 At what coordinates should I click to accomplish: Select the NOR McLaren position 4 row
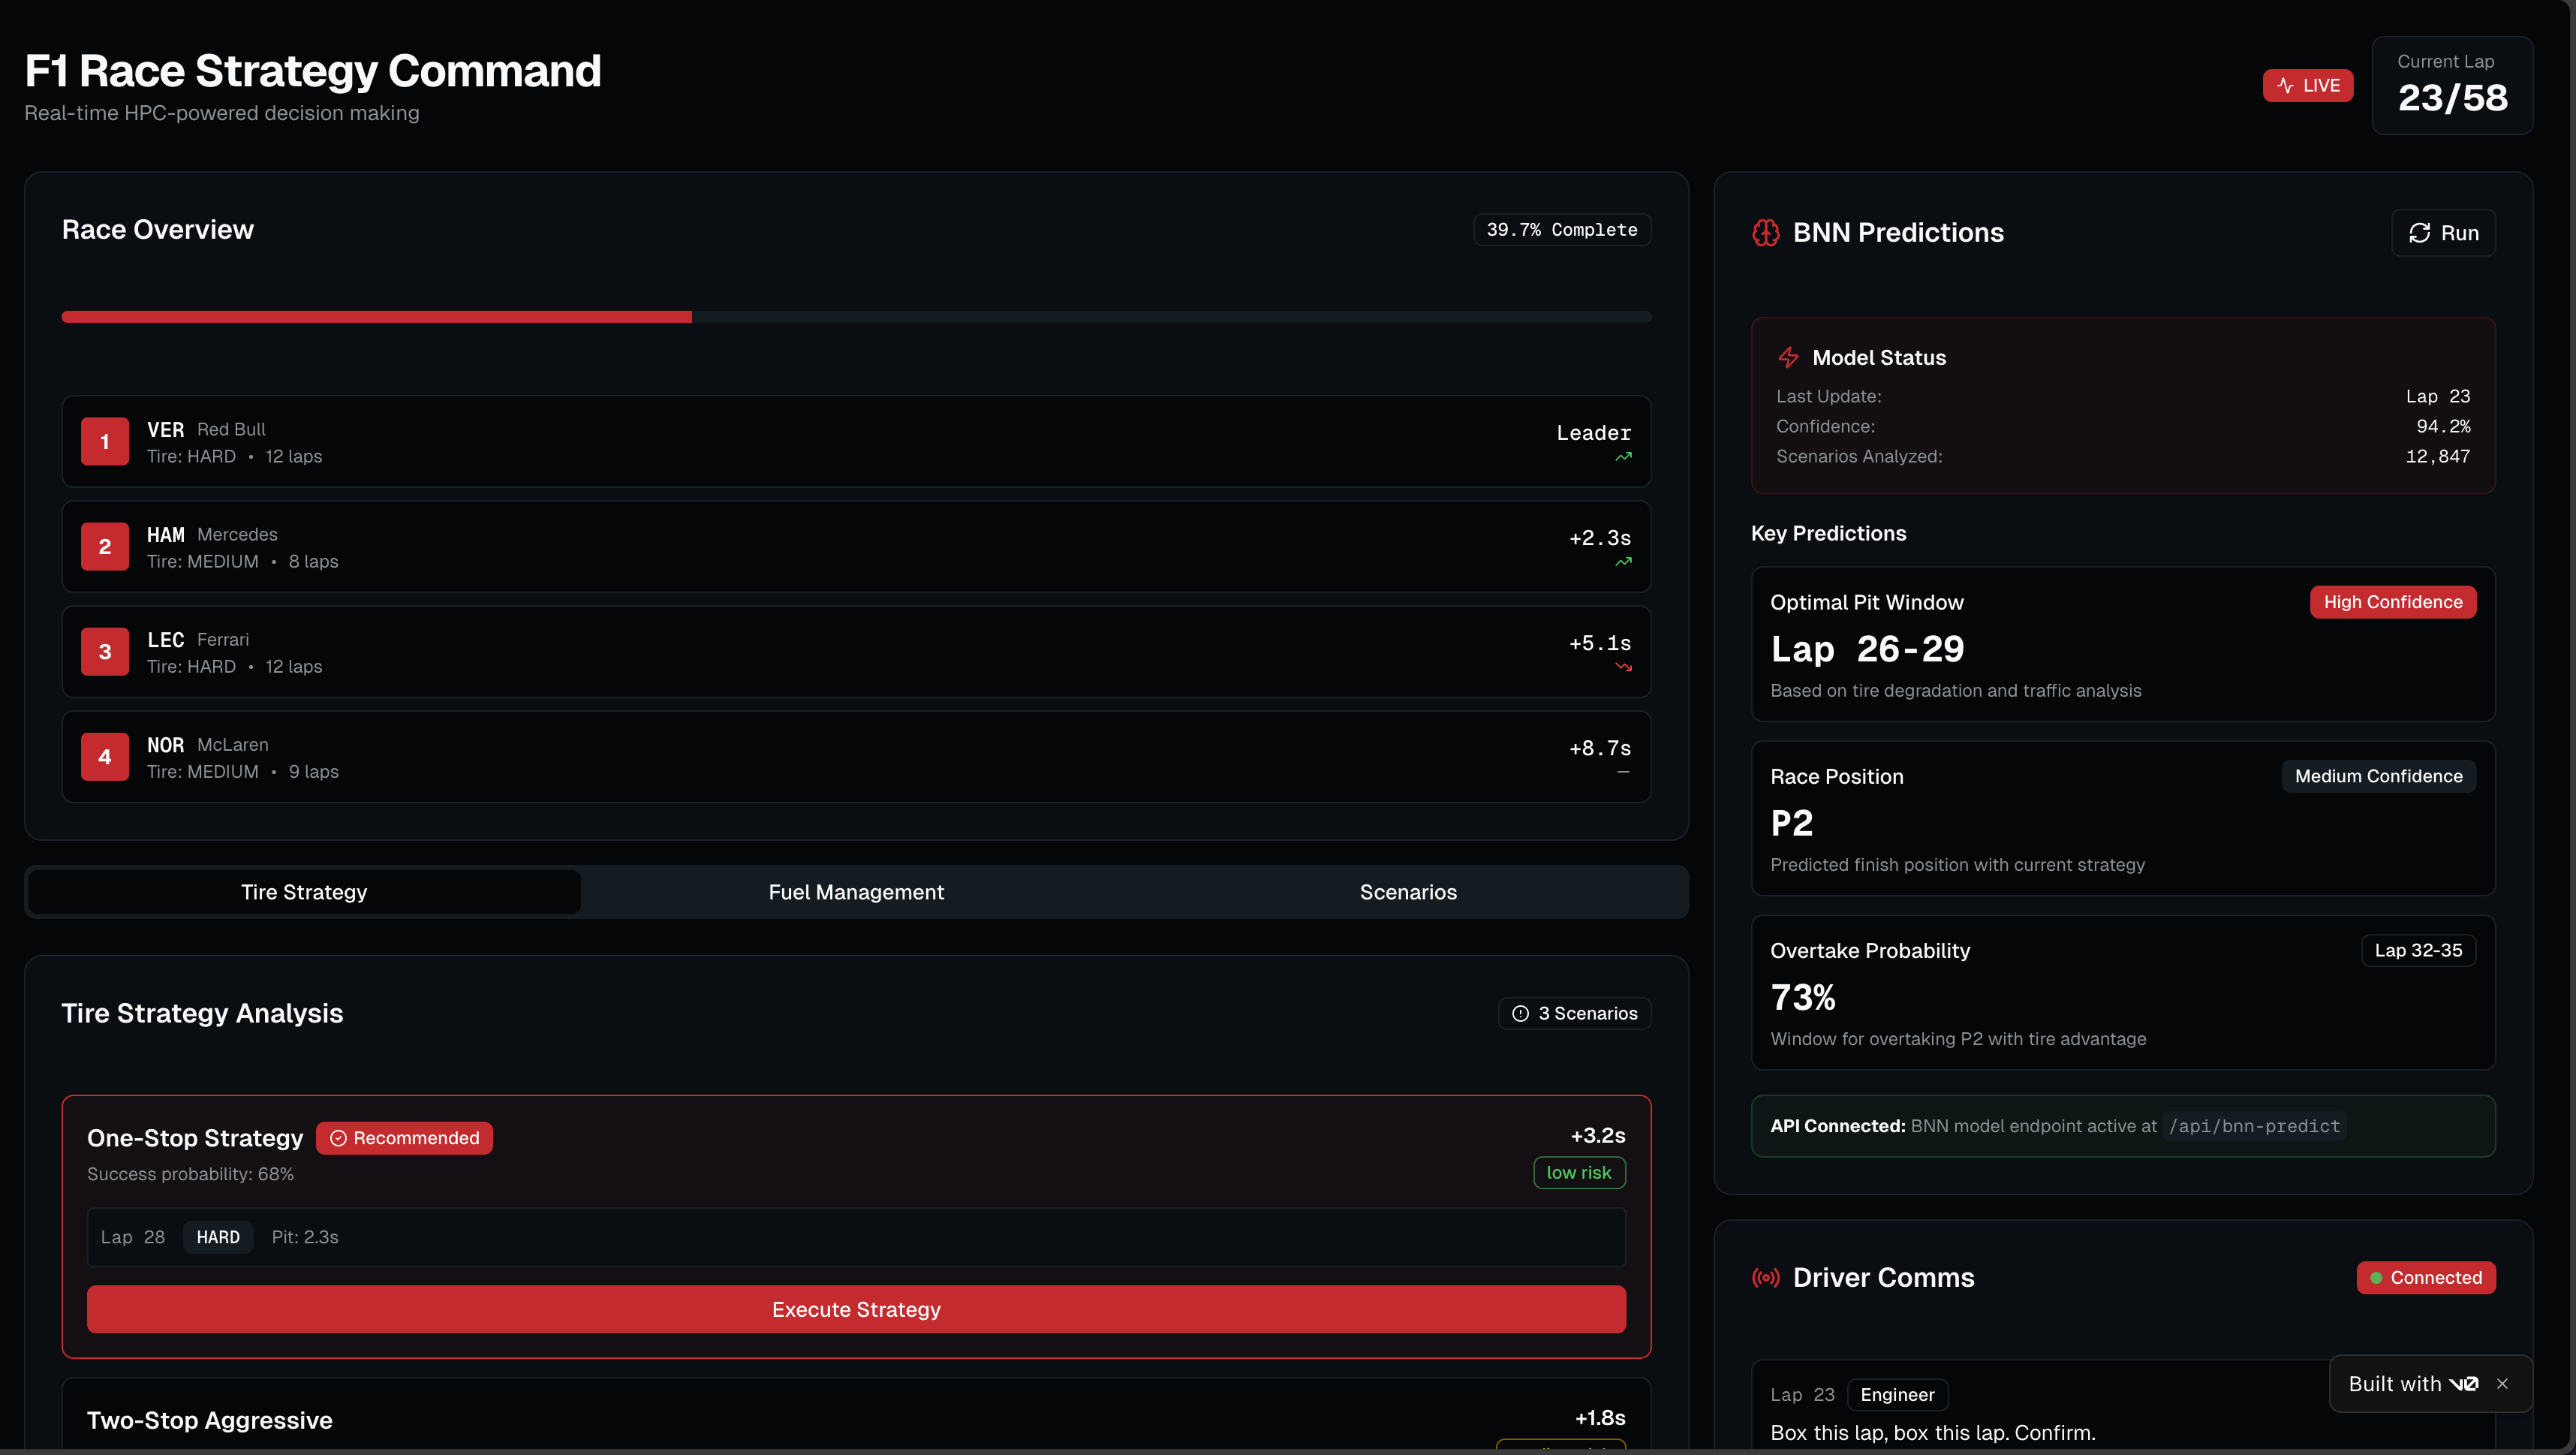(856, 757)
